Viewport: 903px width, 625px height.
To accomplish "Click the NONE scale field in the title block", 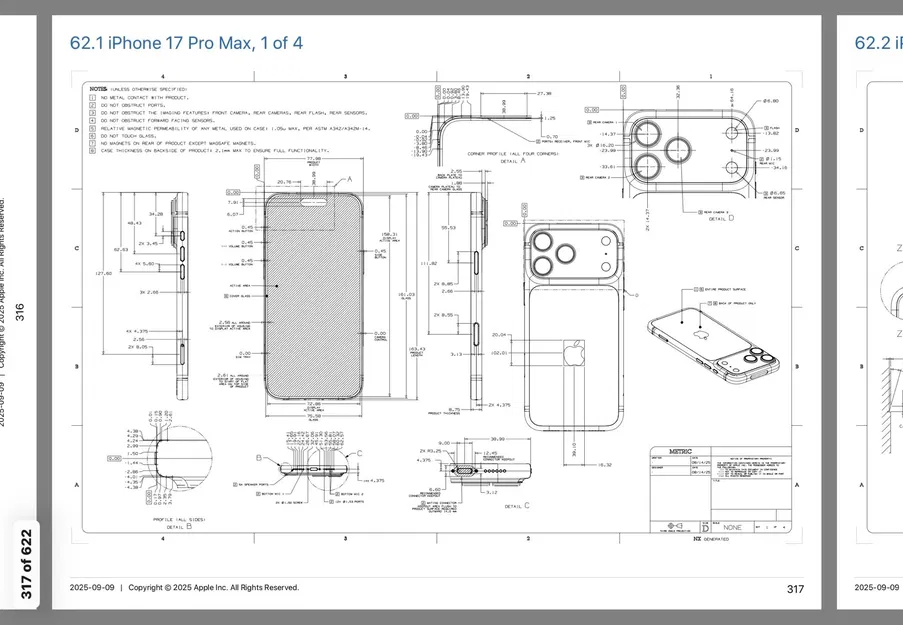I will click(732, 527).
